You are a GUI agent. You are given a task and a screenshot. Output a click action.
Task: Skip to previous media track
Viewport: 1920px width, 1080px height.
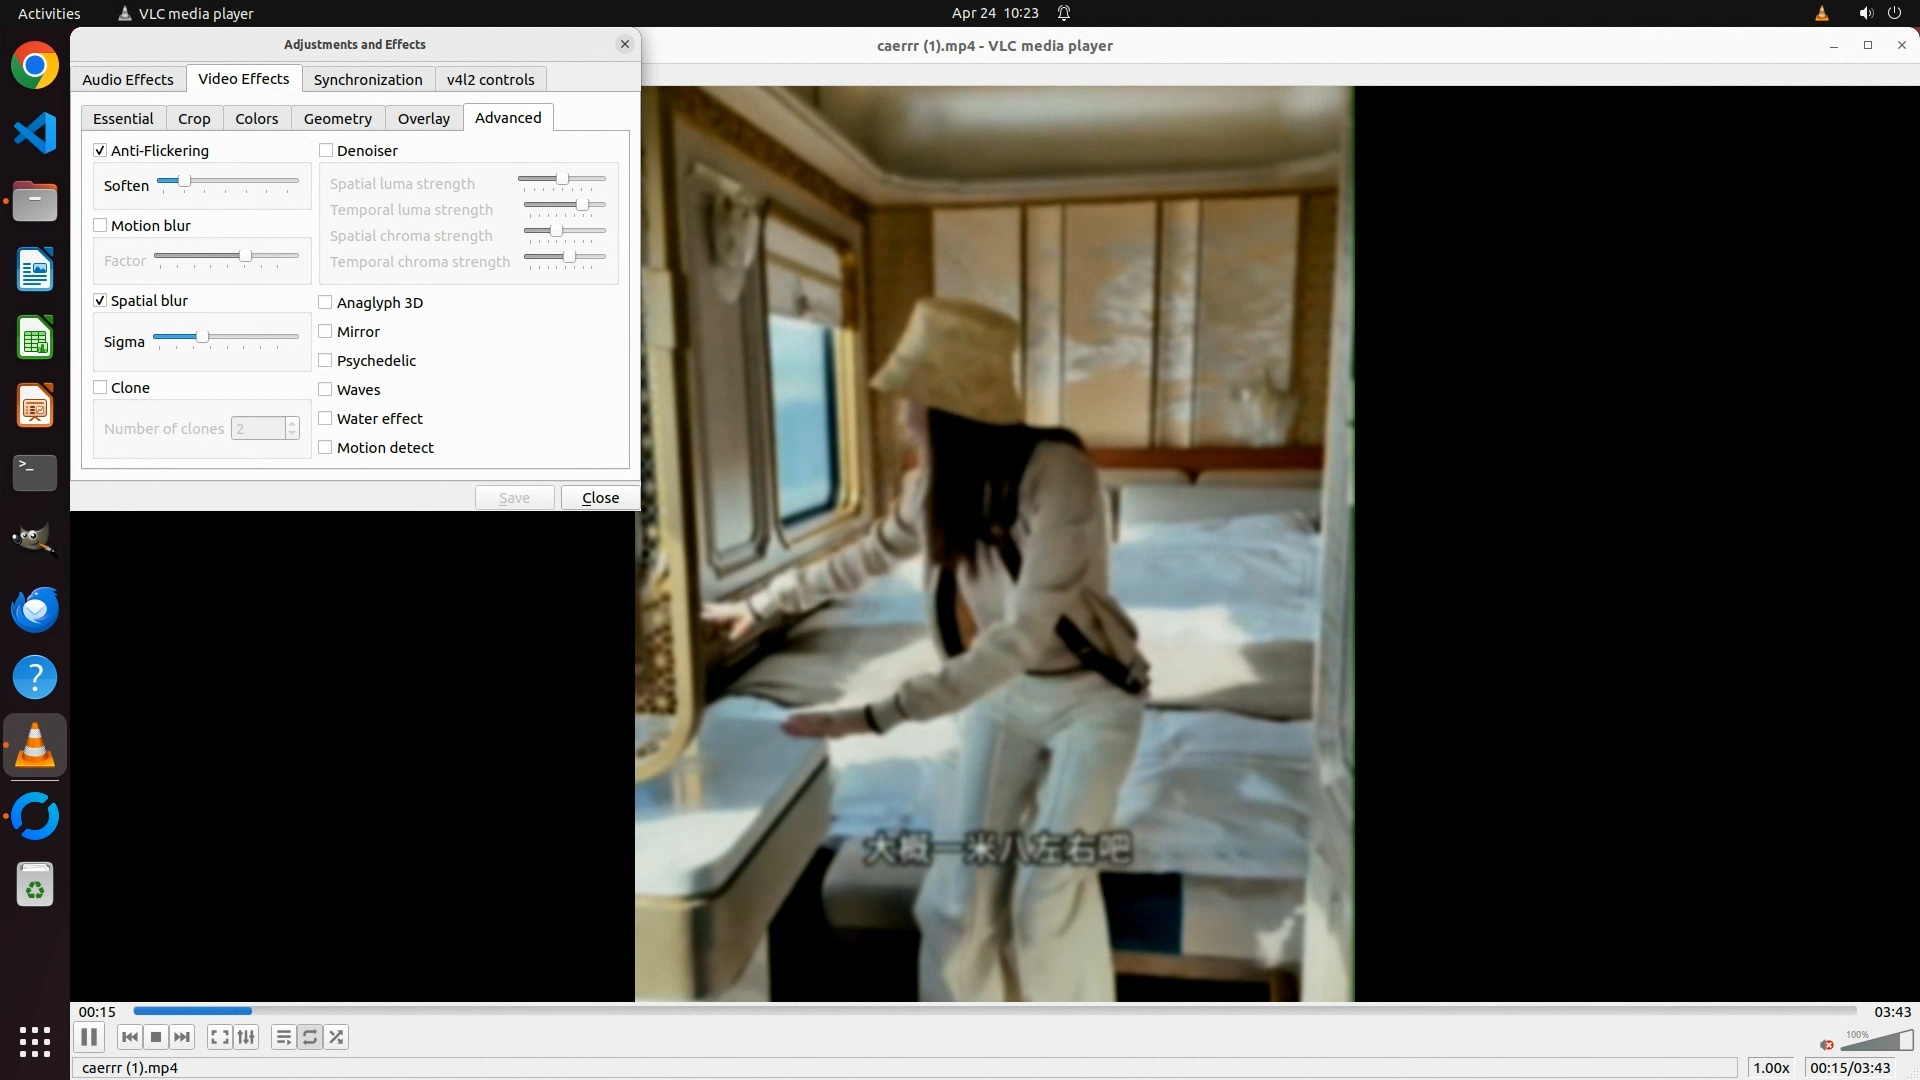click(x=130, y=1037)
